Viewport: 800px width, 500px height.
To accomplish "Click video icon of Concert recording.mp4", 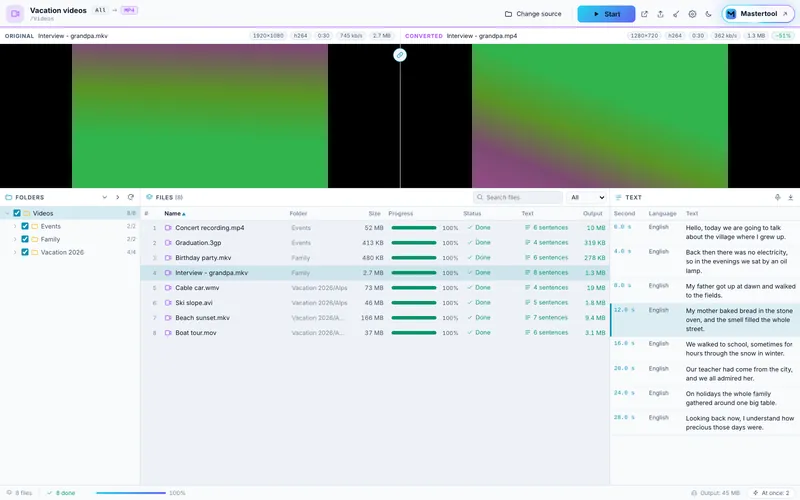I will [x=168, y=228].
